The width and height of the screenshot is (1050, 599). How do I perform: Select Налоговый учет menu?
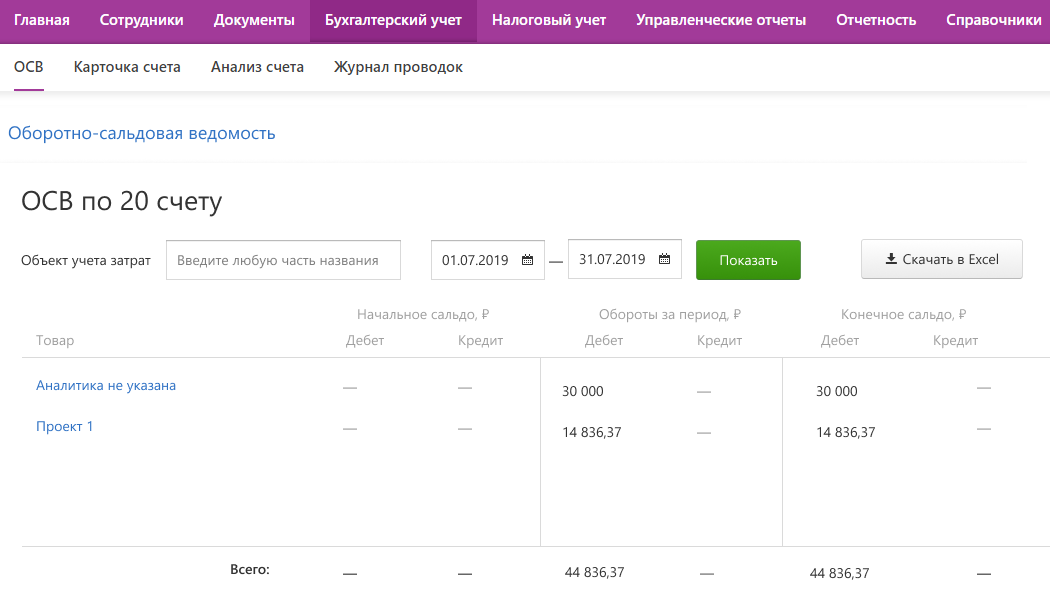point(549,20)
